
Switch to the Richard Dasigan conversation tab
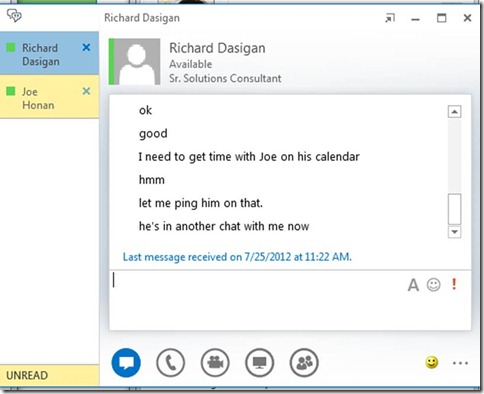[x=49, y=53]
